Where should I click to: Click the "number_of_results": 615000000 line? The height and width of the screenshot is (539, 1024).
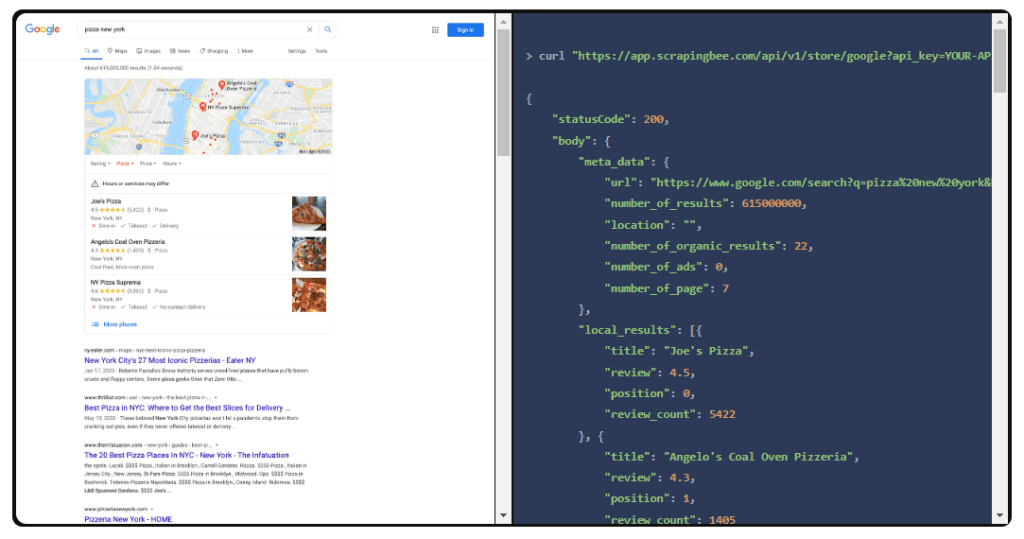coord(706,204)
